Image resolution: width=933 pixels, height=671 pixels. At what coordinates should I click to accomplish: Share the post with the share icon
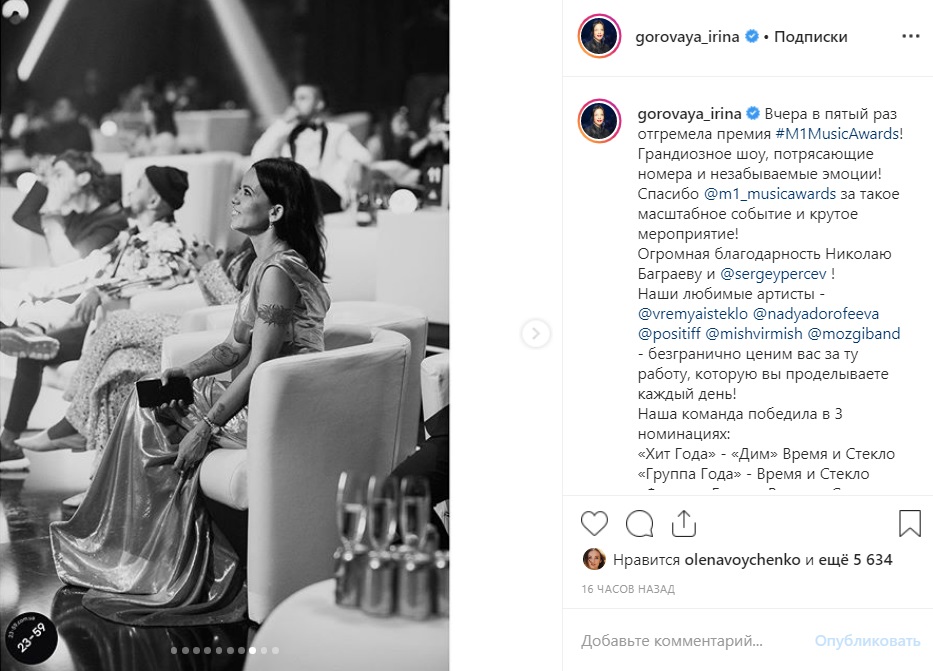(x=684, y=523)
